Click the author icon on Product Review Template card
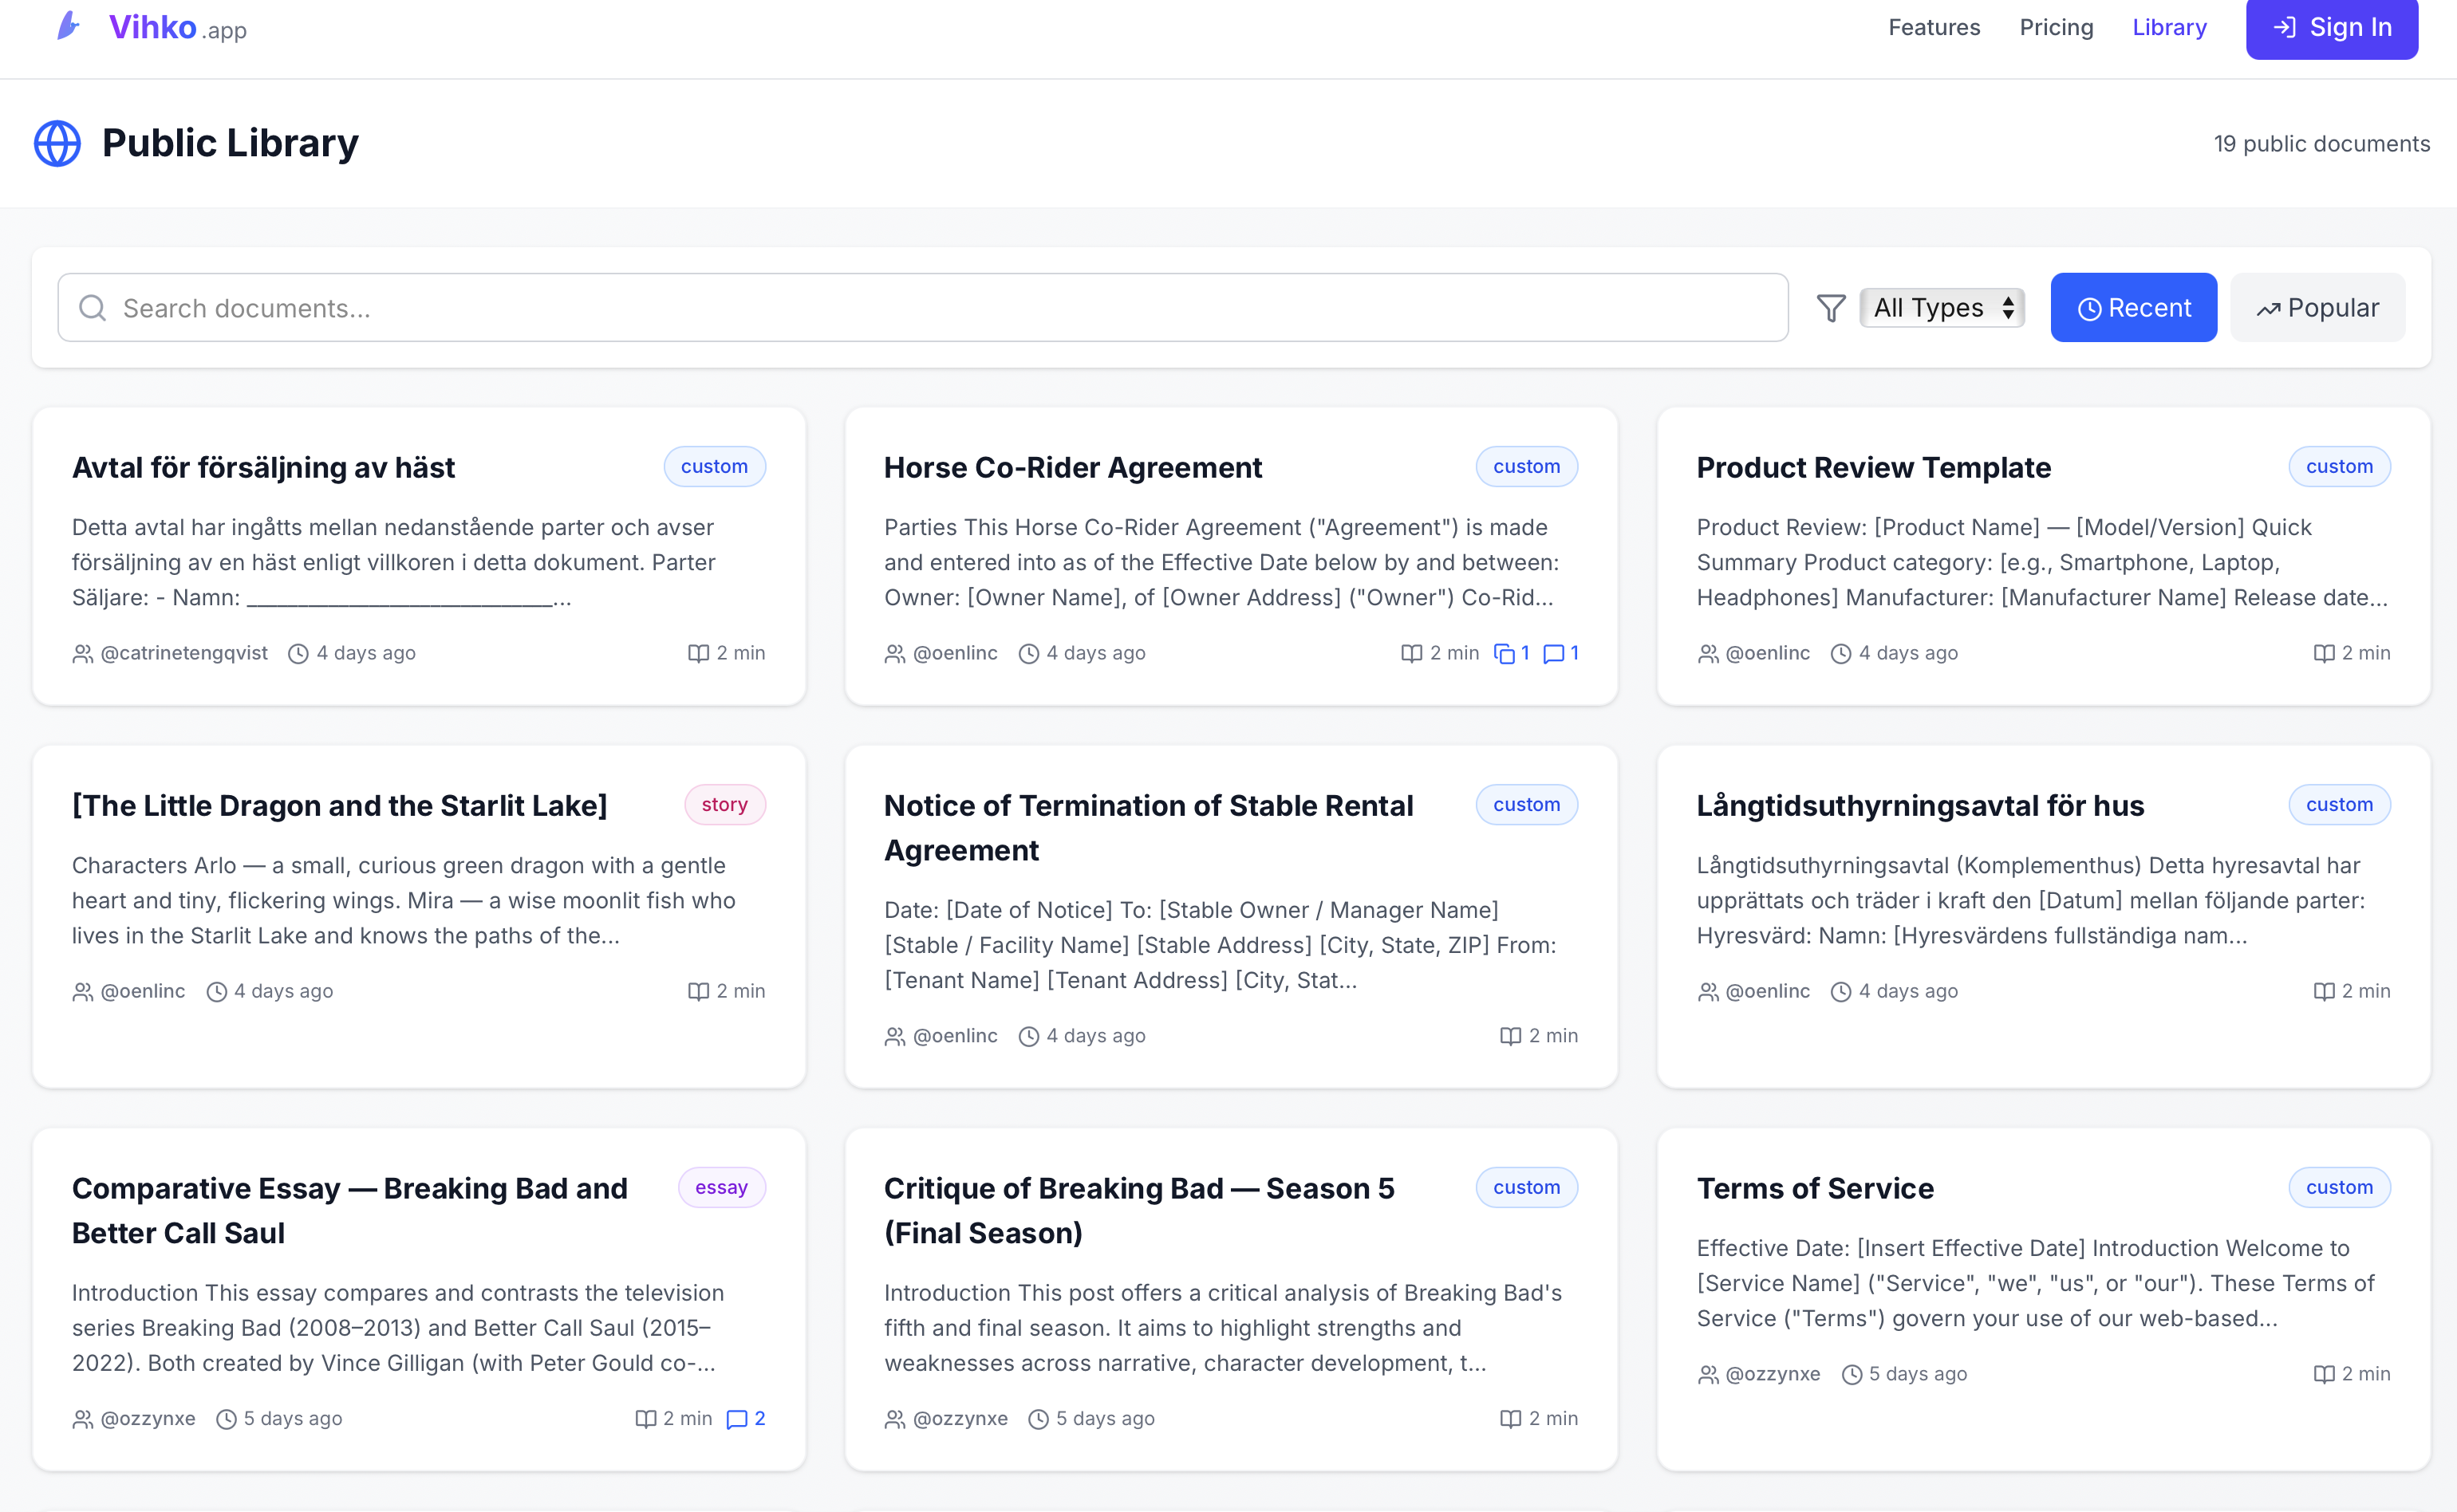 1708,654
